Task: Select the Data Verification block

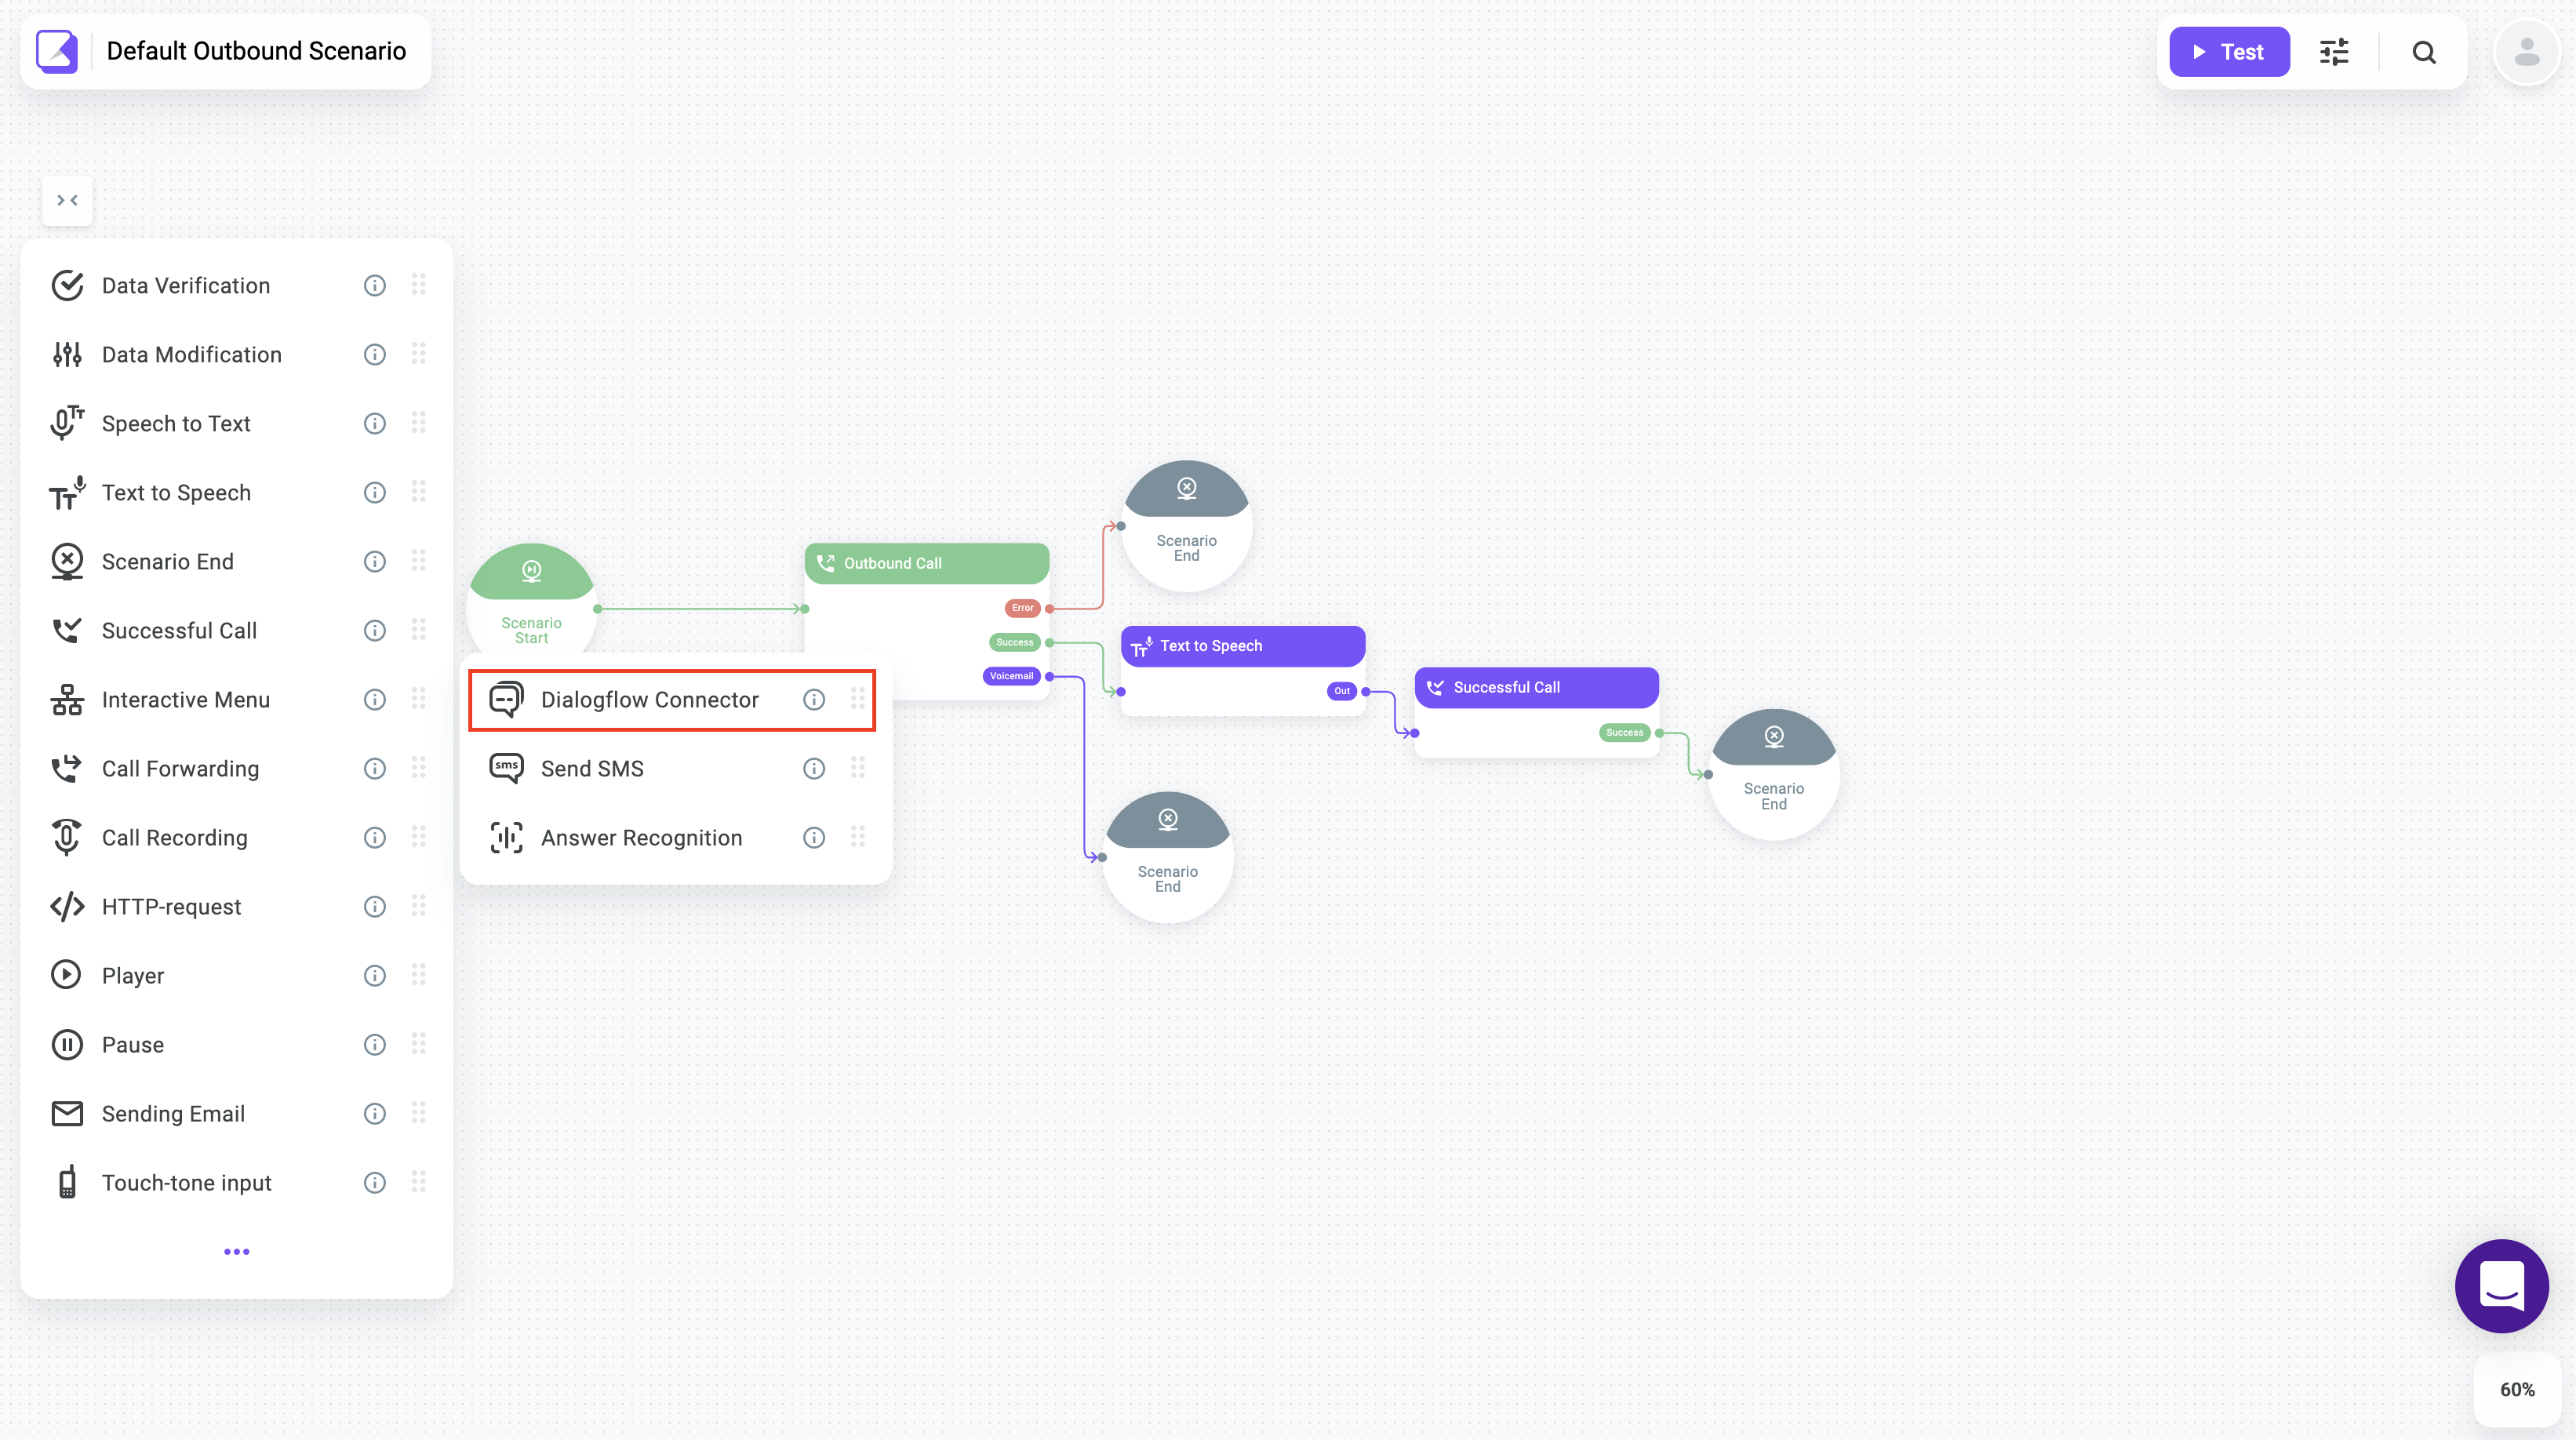Action: point(236,286)
